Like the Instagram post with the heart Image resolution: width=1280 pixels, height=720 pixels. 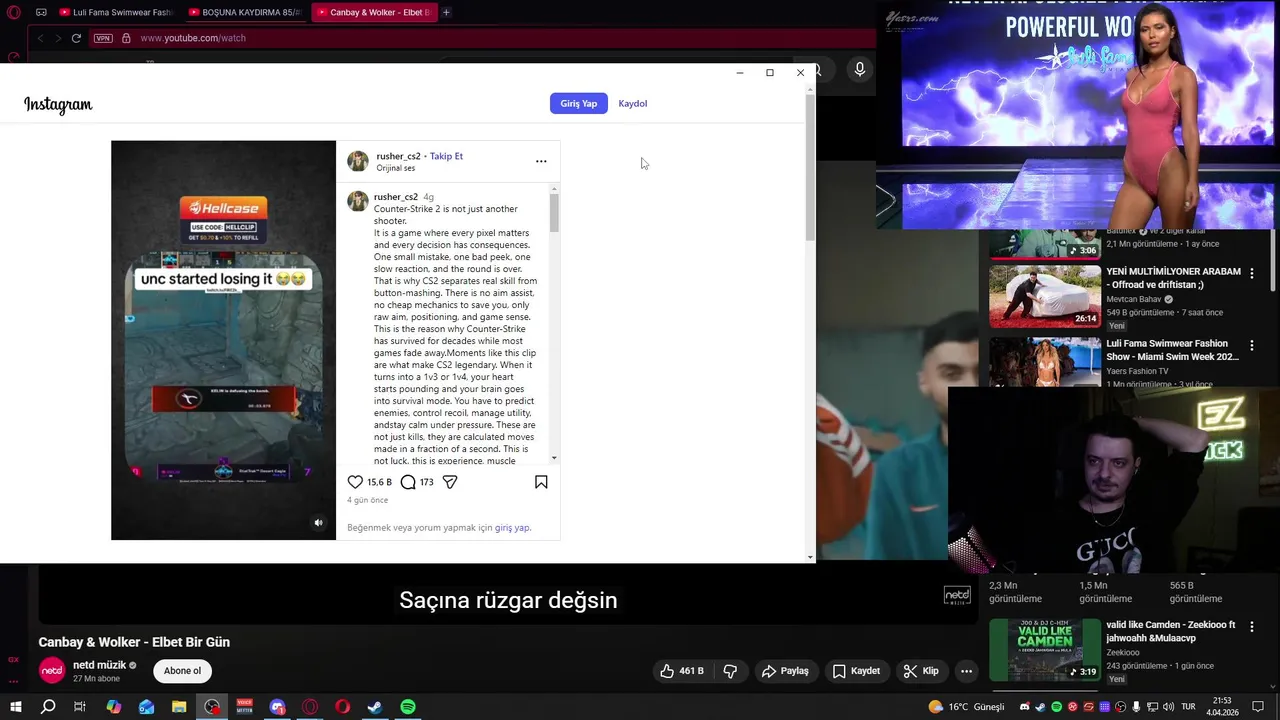click(355, 482)
